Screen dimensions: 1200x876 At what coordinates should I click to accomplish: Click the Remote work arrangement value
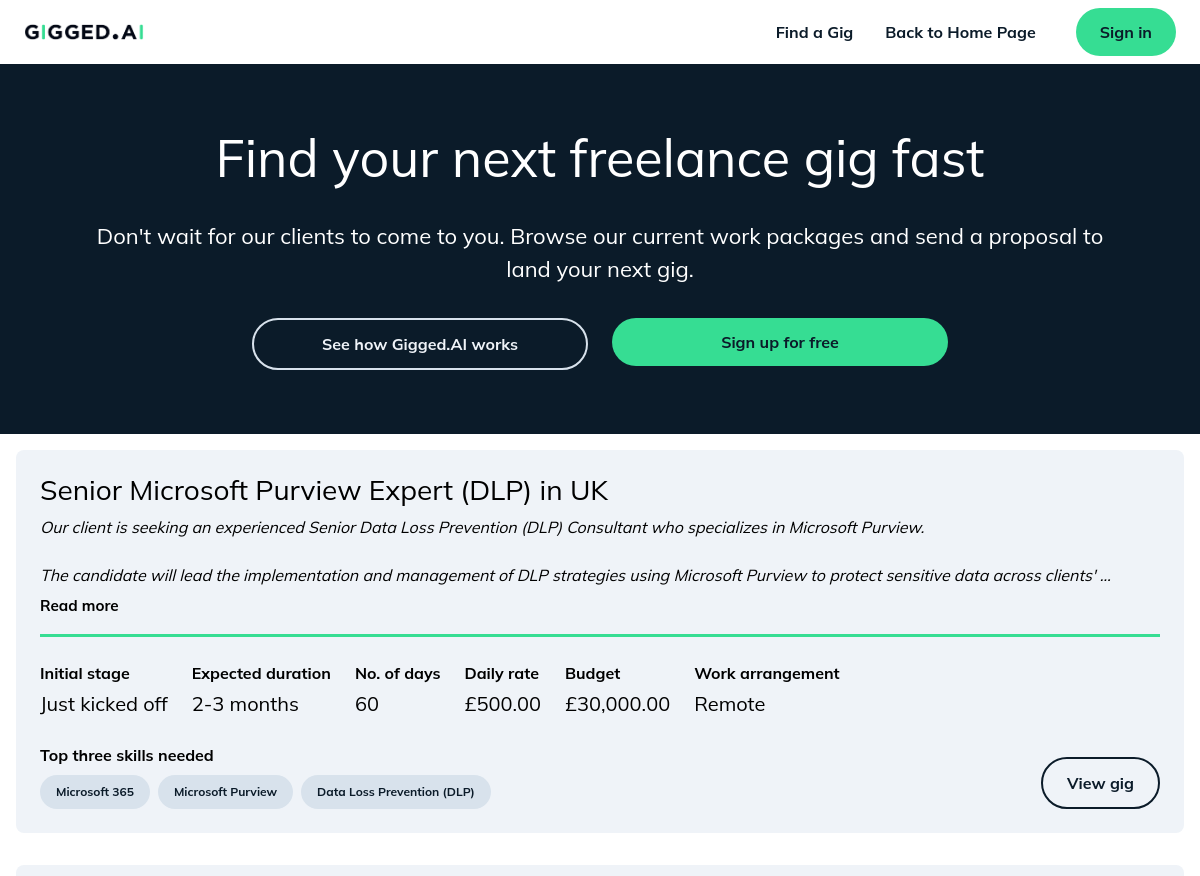[730, 704]
